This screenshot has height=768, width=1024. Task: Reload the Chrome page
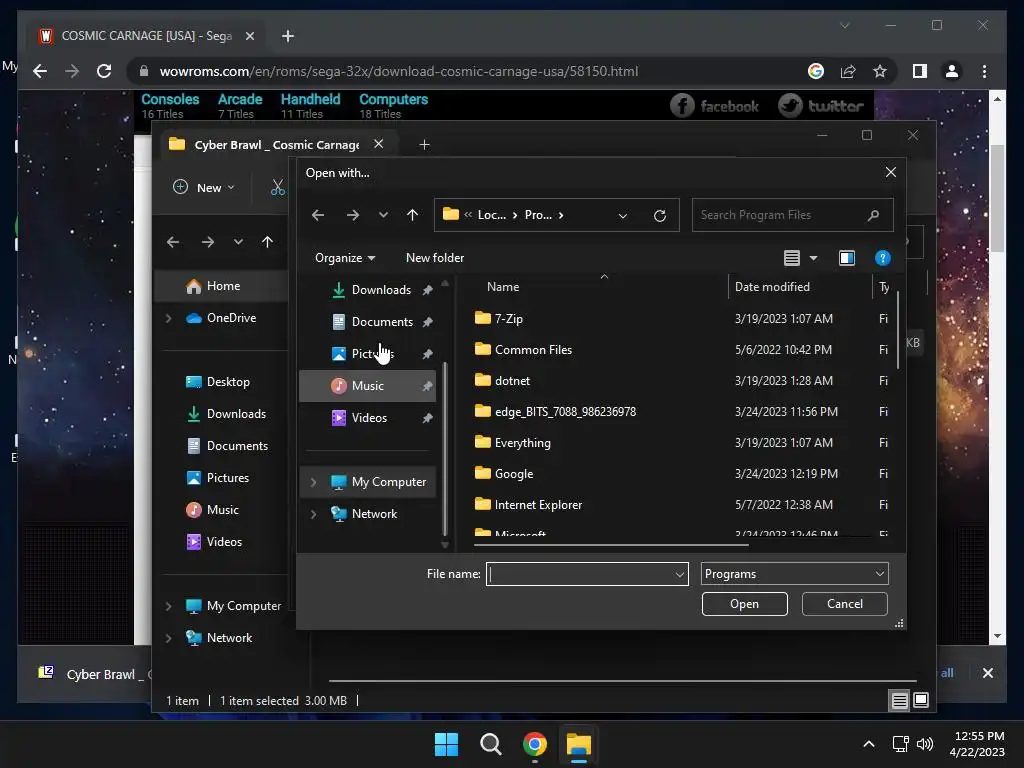104,71
